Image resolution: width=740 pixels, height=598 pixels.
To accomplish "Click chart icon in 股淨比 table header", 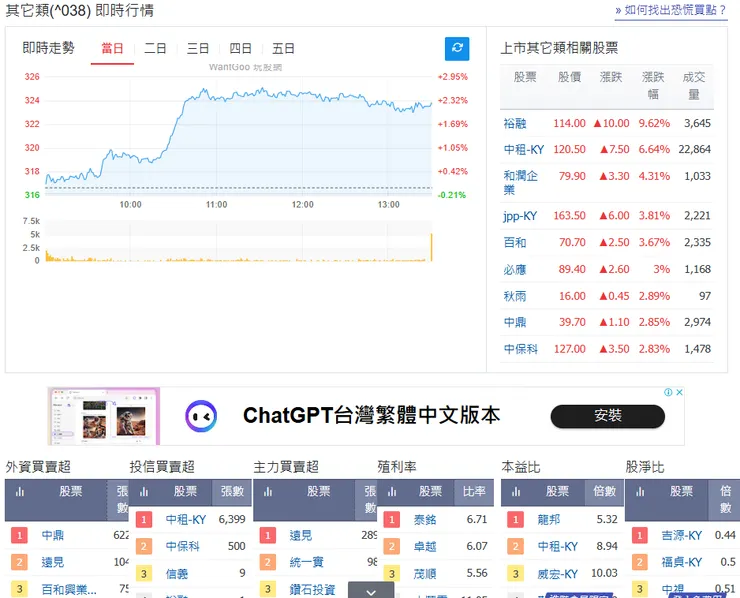I will (640, 492).
